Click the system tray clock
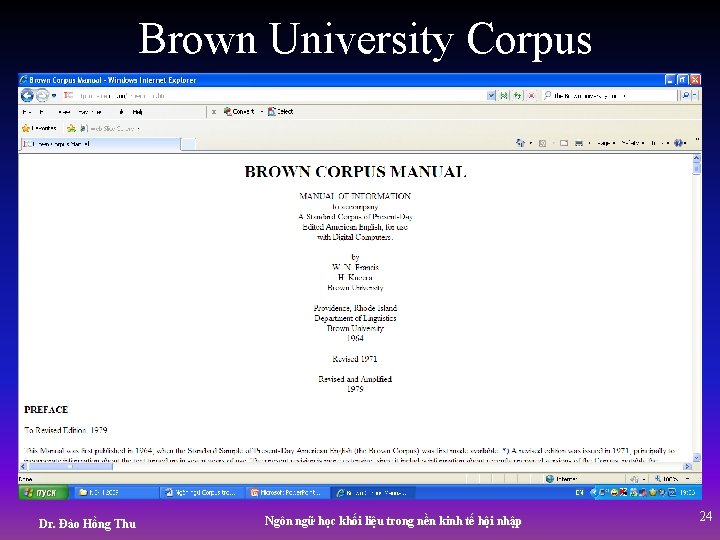720x540 pixels. click(x=687, y=493)
